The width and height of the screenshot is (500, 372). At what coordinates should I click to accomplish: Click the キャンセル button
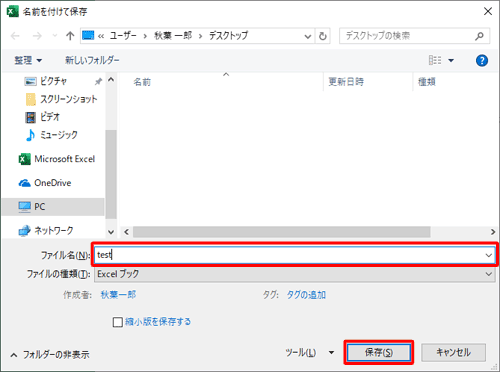(x=453, y=353)
